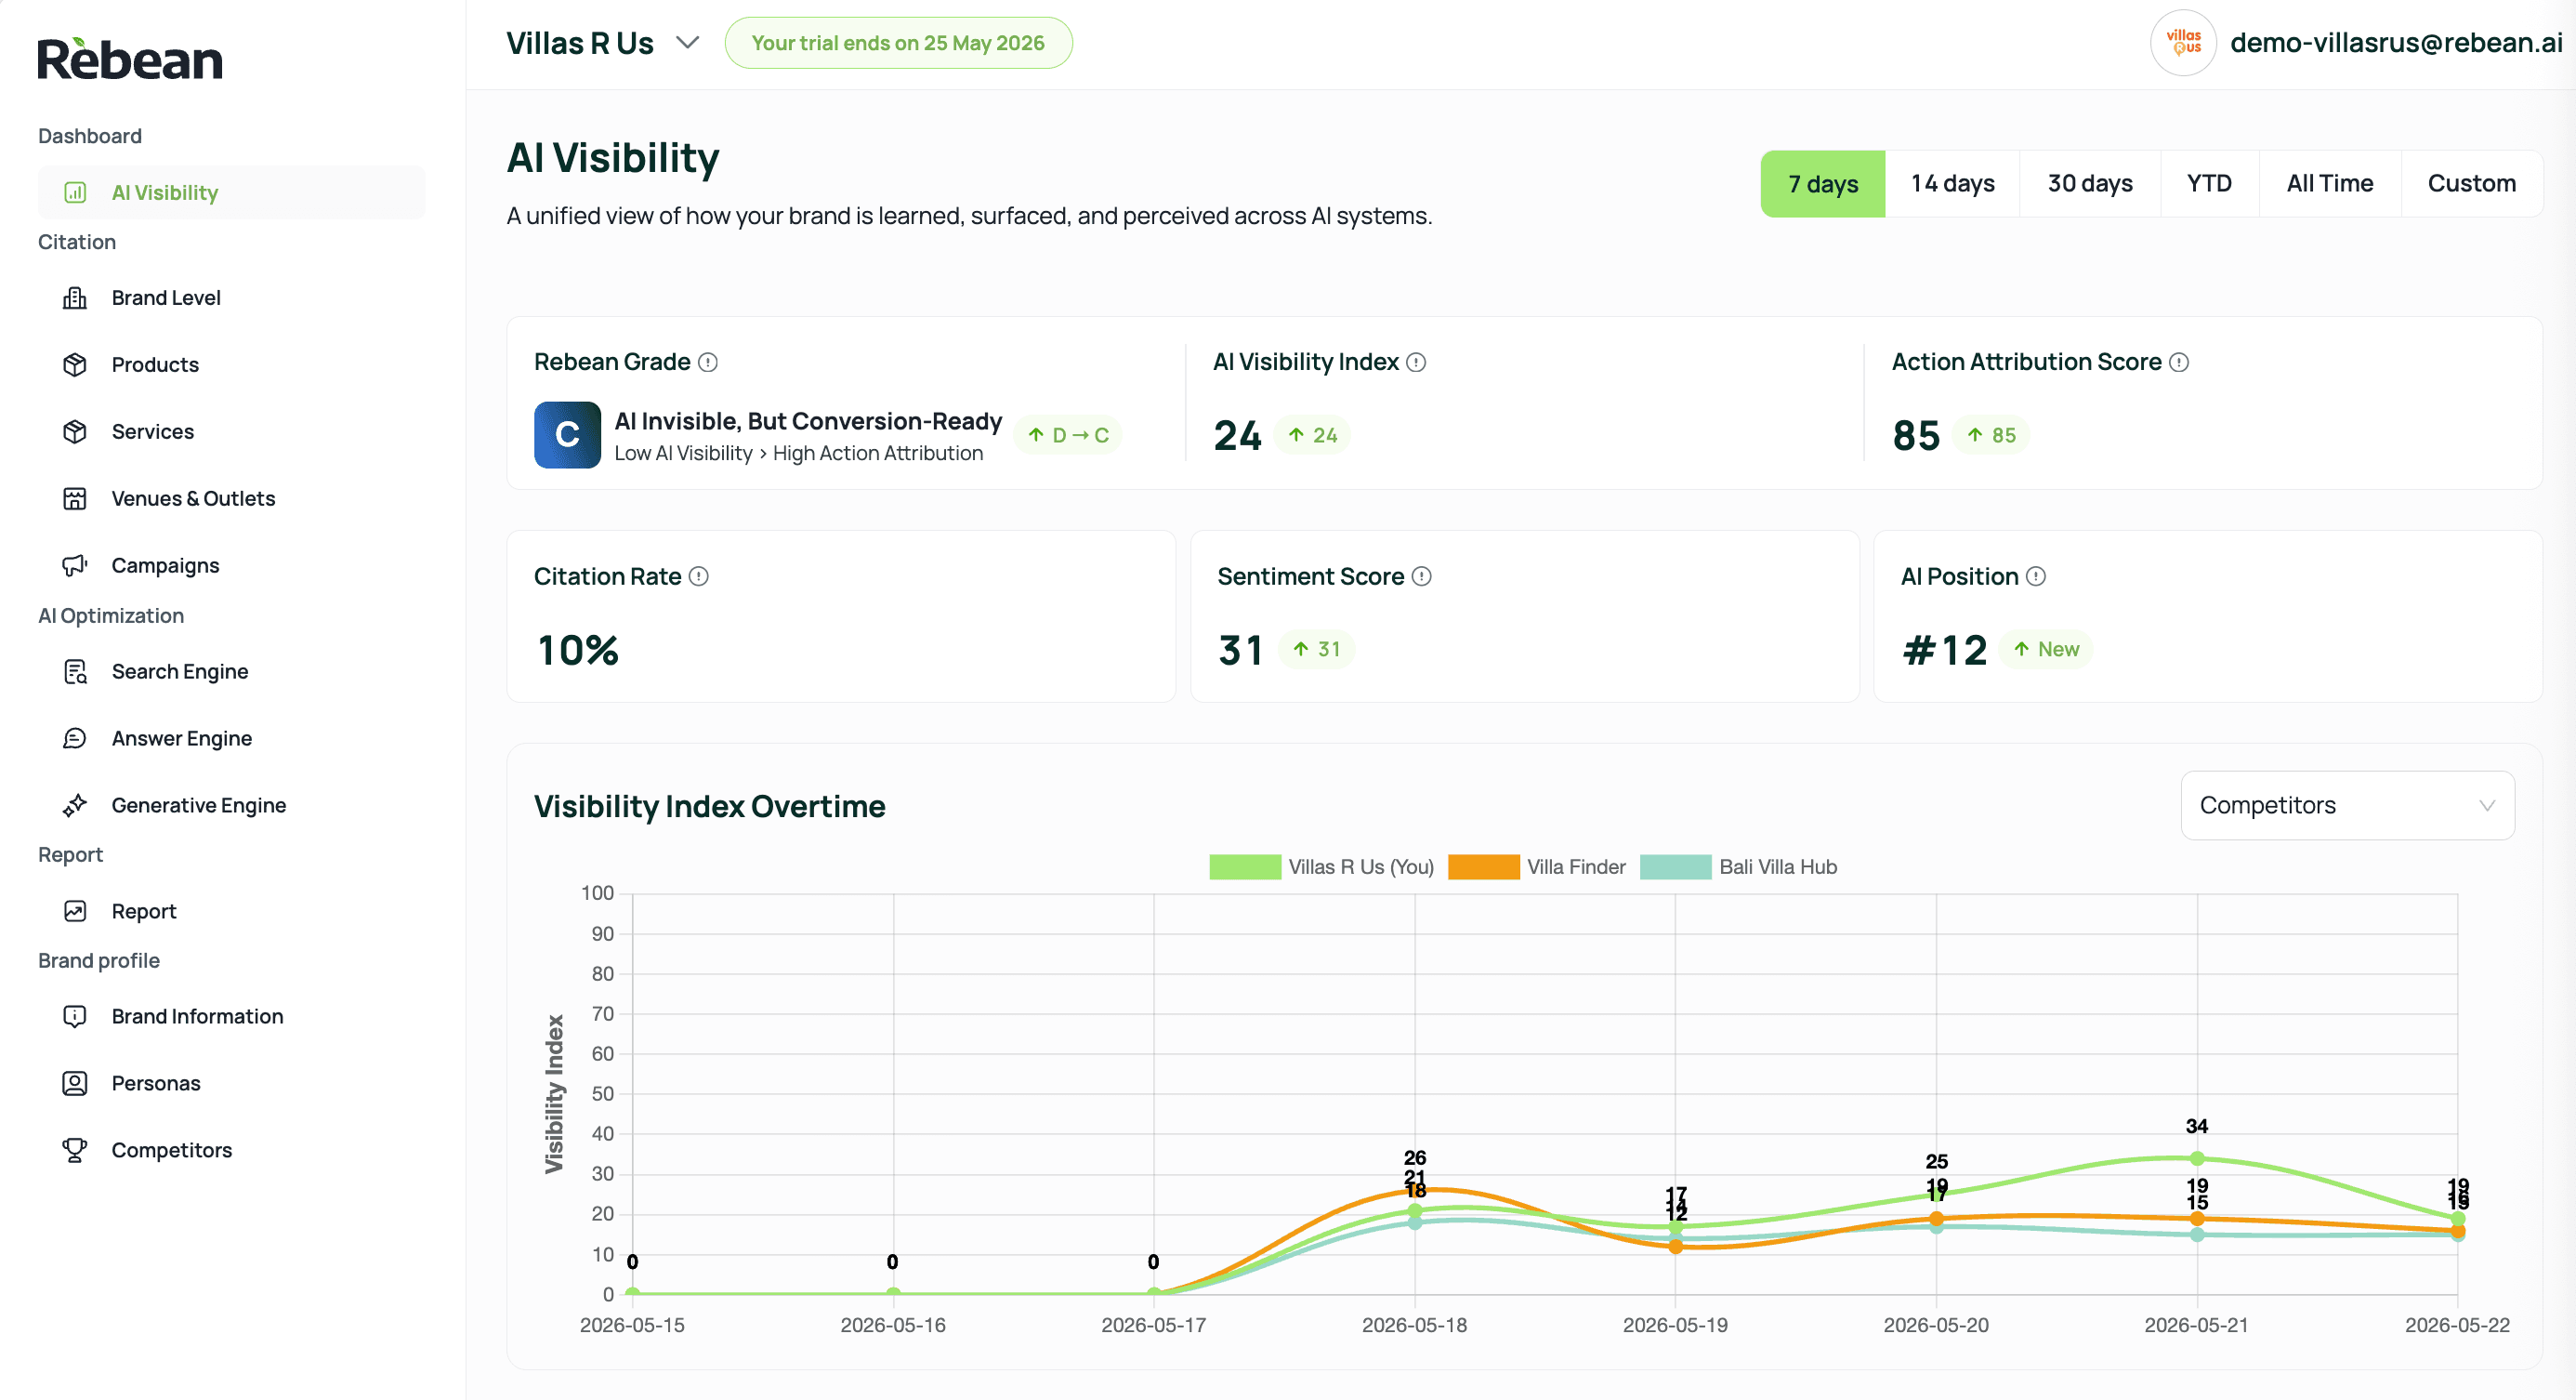
Task: Click the Visibility Index Overtime heading
Action: pos(709,807)
